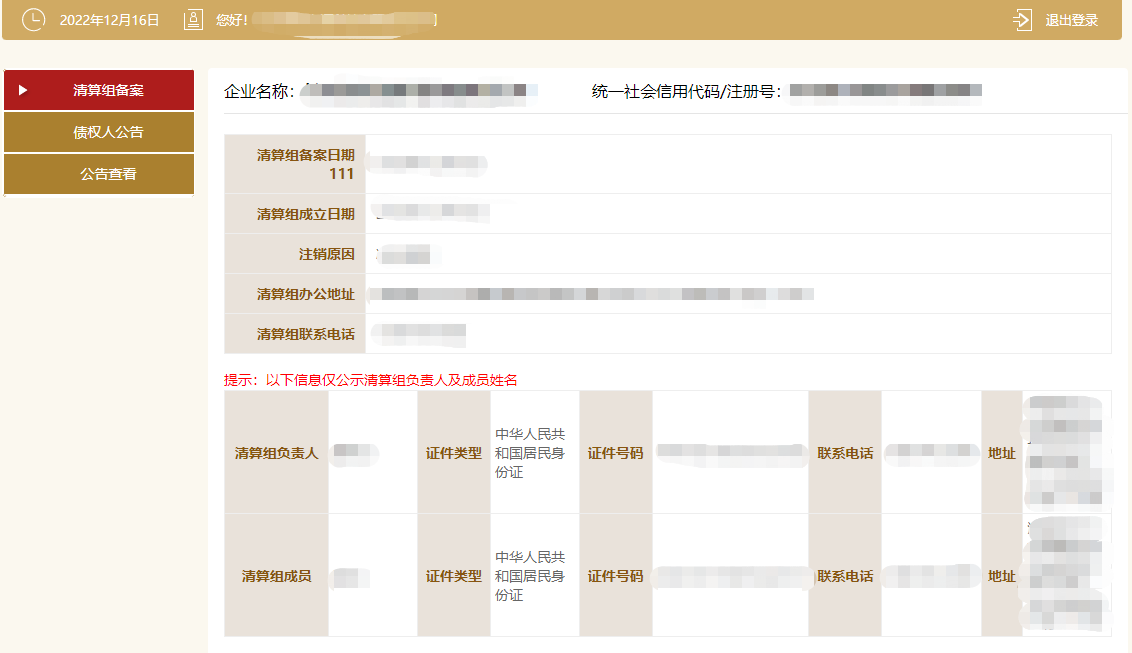Click the 注销原因 value field
The height and width of the screenshot is (653, 1132).
[x=405, y=254]
